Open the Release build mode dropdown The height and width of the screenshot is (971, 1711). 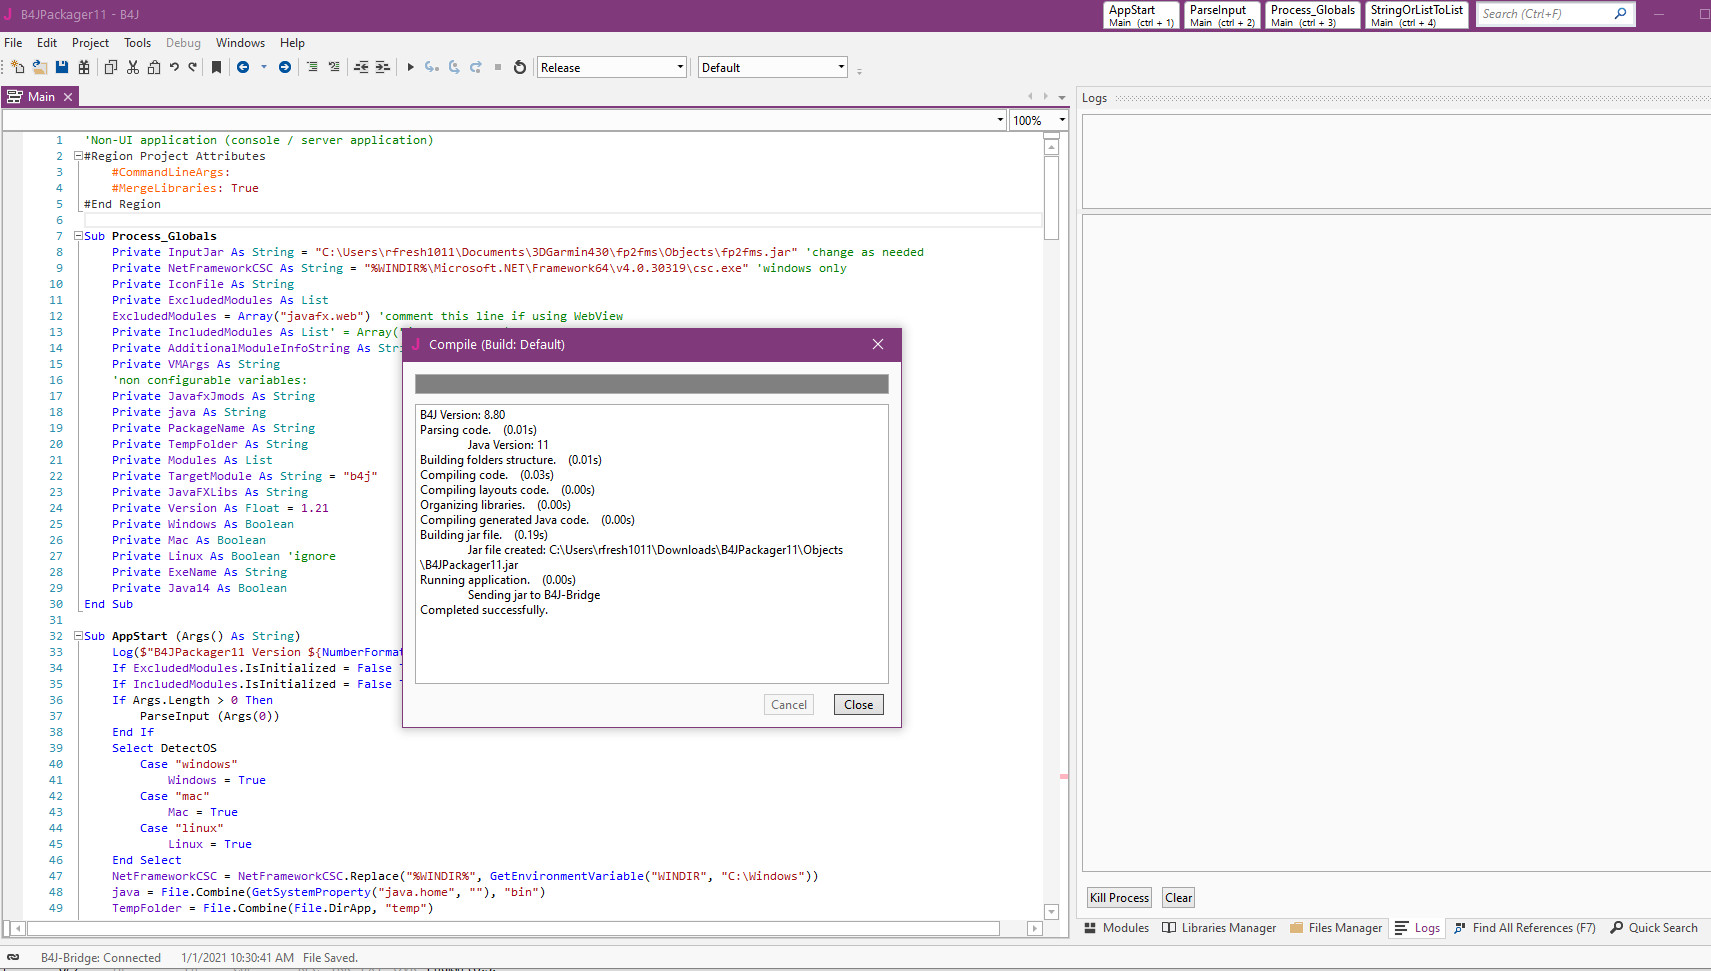(x=680, y=67)
